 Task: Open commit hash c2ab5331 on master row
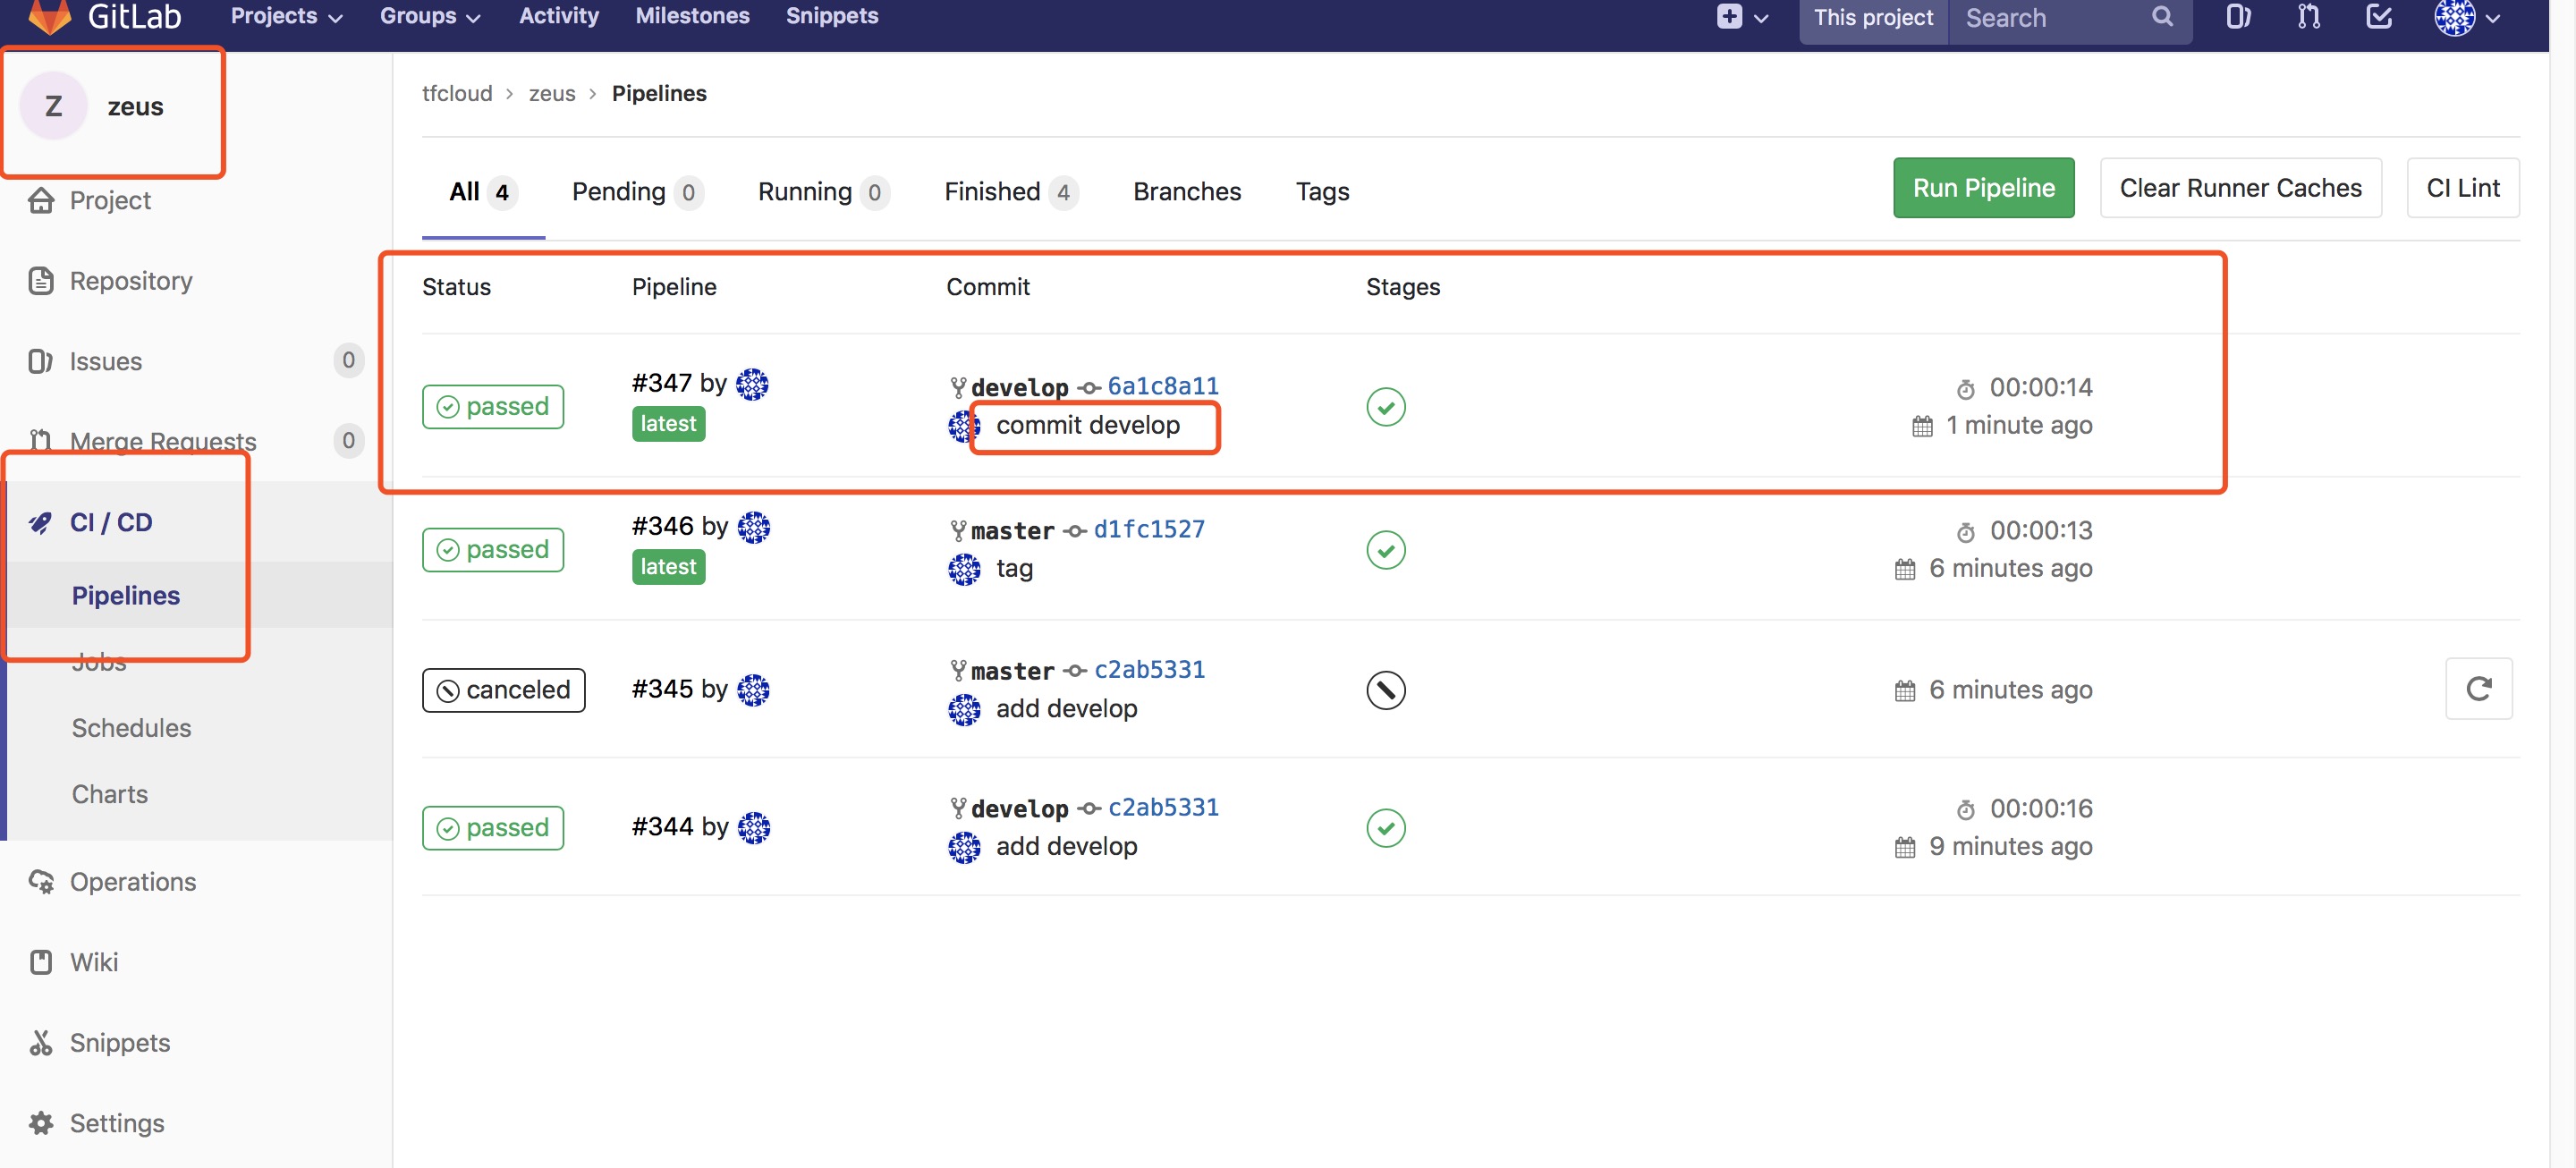1149,669
